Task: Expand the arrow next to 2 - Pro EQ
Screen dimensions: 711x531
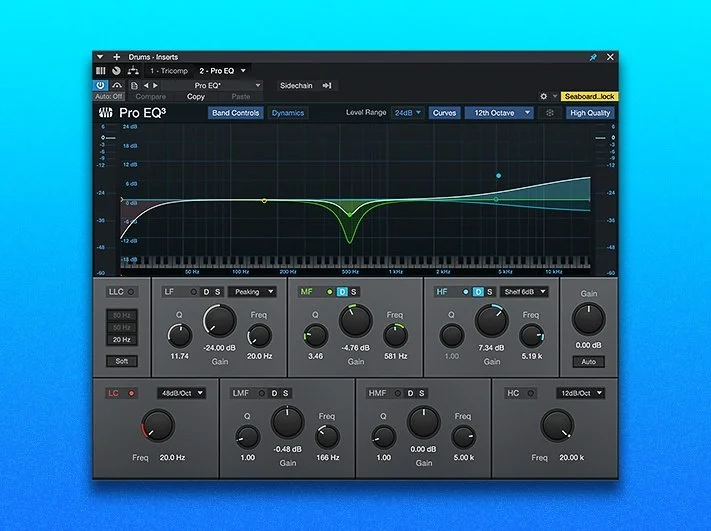Action: click(x=243, y=71)
